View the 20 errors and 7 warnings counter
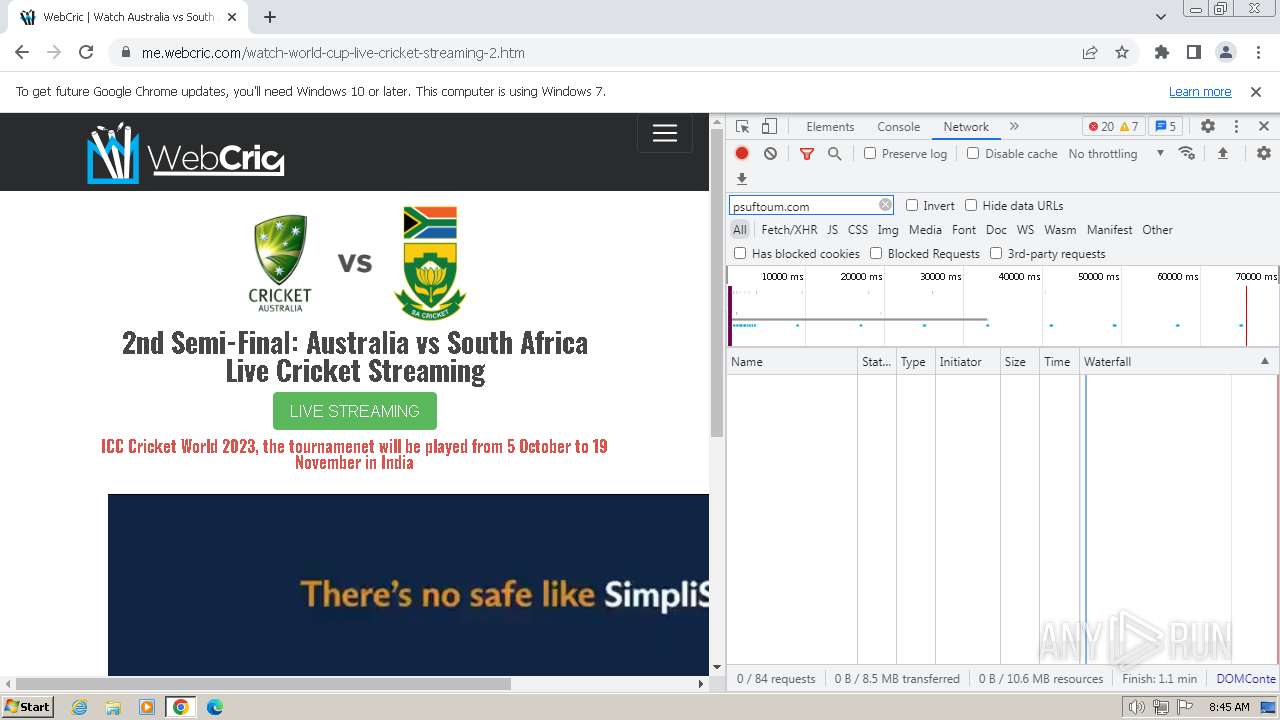 [1113, 127]
